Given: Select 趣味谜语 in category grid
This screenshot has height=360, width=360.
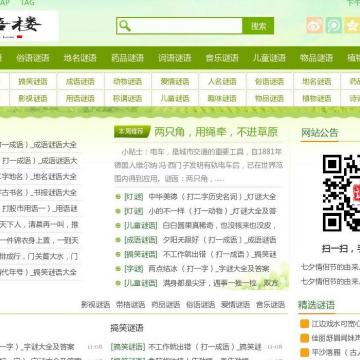Looking at the screenshot, I should click(x=222, y=98).
